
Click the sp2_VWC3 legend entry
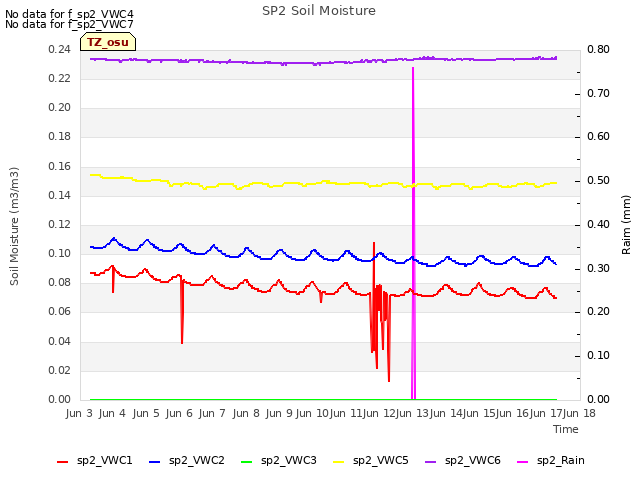[279, 461]
